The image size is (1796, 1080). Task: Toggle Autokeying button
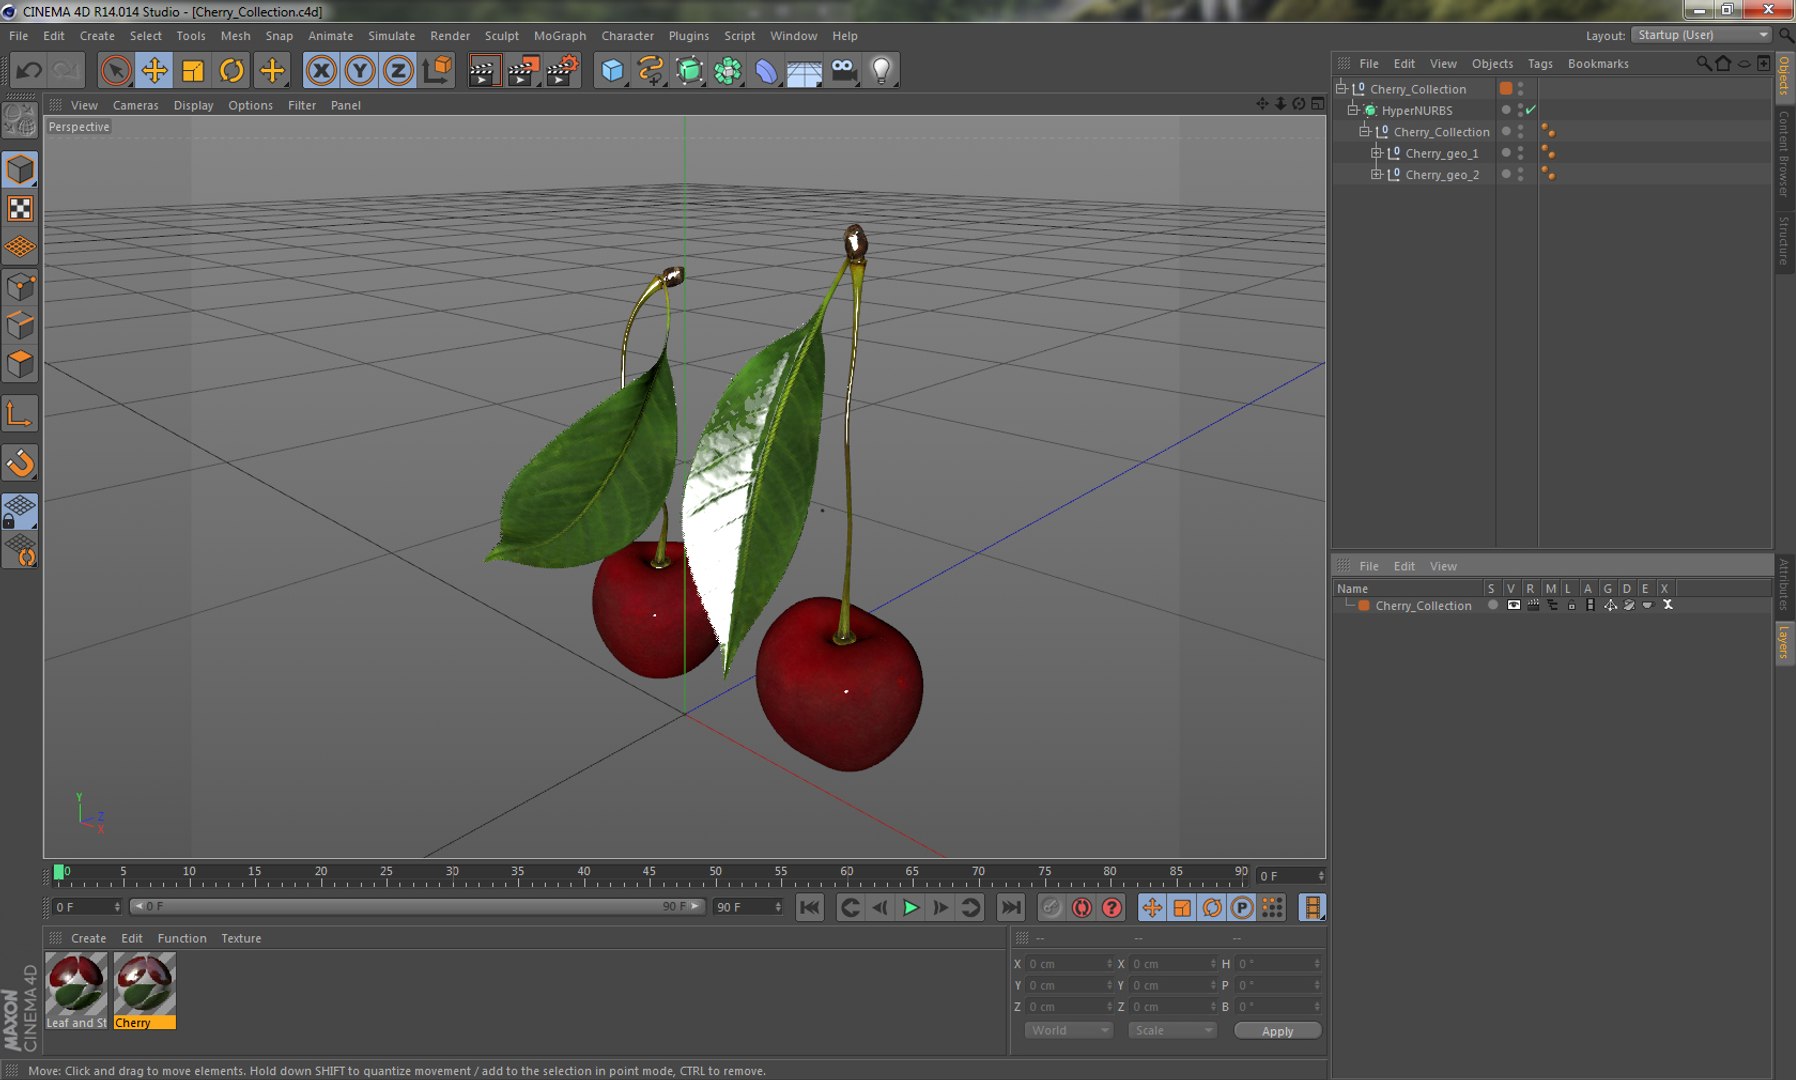[1082, 907]
